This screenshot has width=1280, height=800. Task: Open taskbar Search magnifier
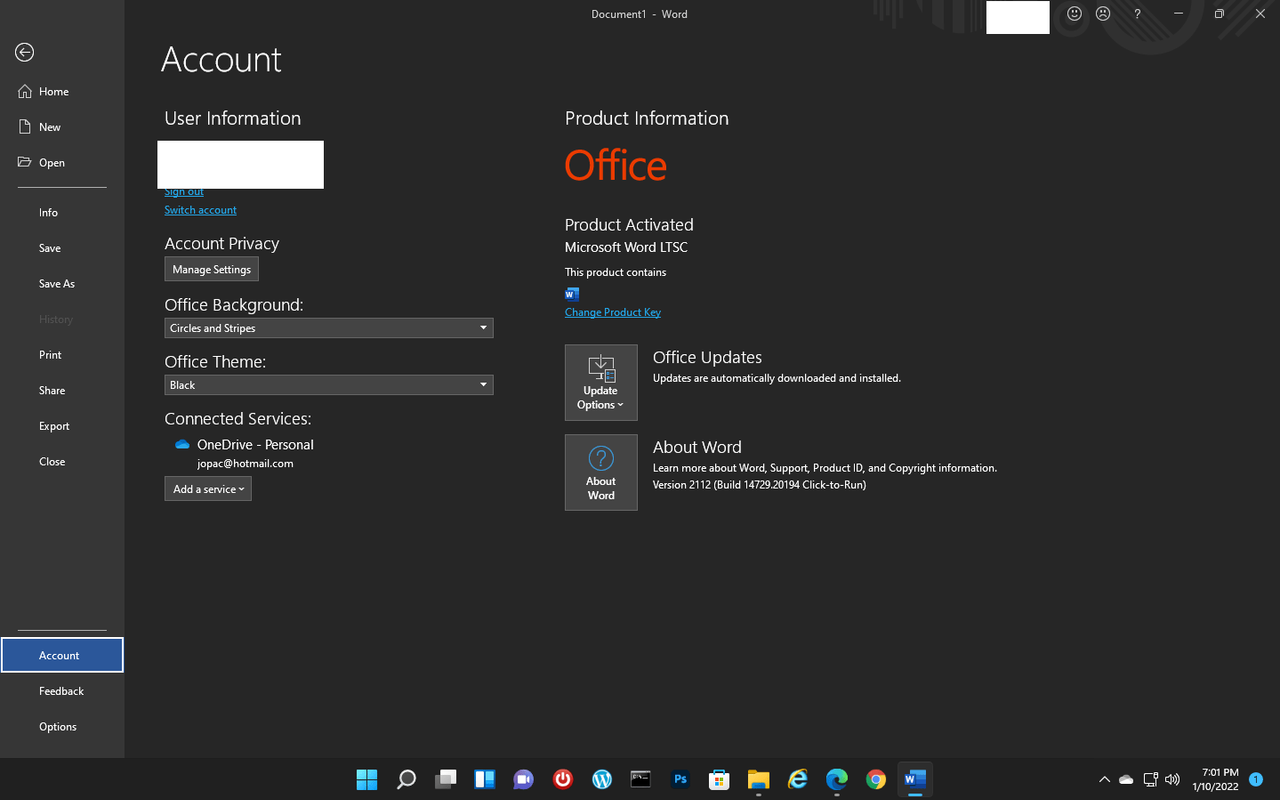coord(406,779)
